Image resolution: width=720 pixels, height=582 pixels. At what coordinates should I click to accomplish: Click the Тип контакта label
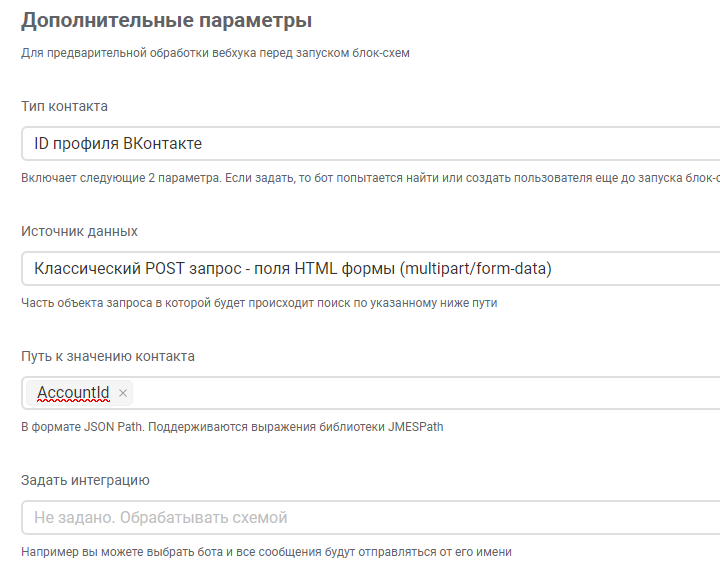(64, 106)
